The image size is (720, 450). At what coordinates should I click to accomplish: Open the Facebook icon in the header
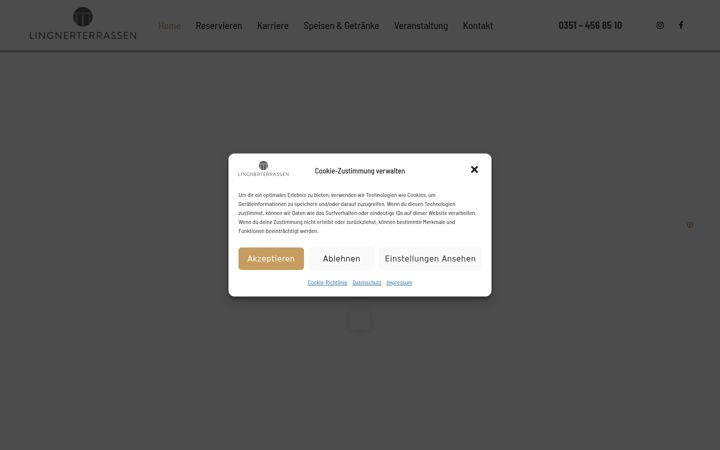[681, 25]
